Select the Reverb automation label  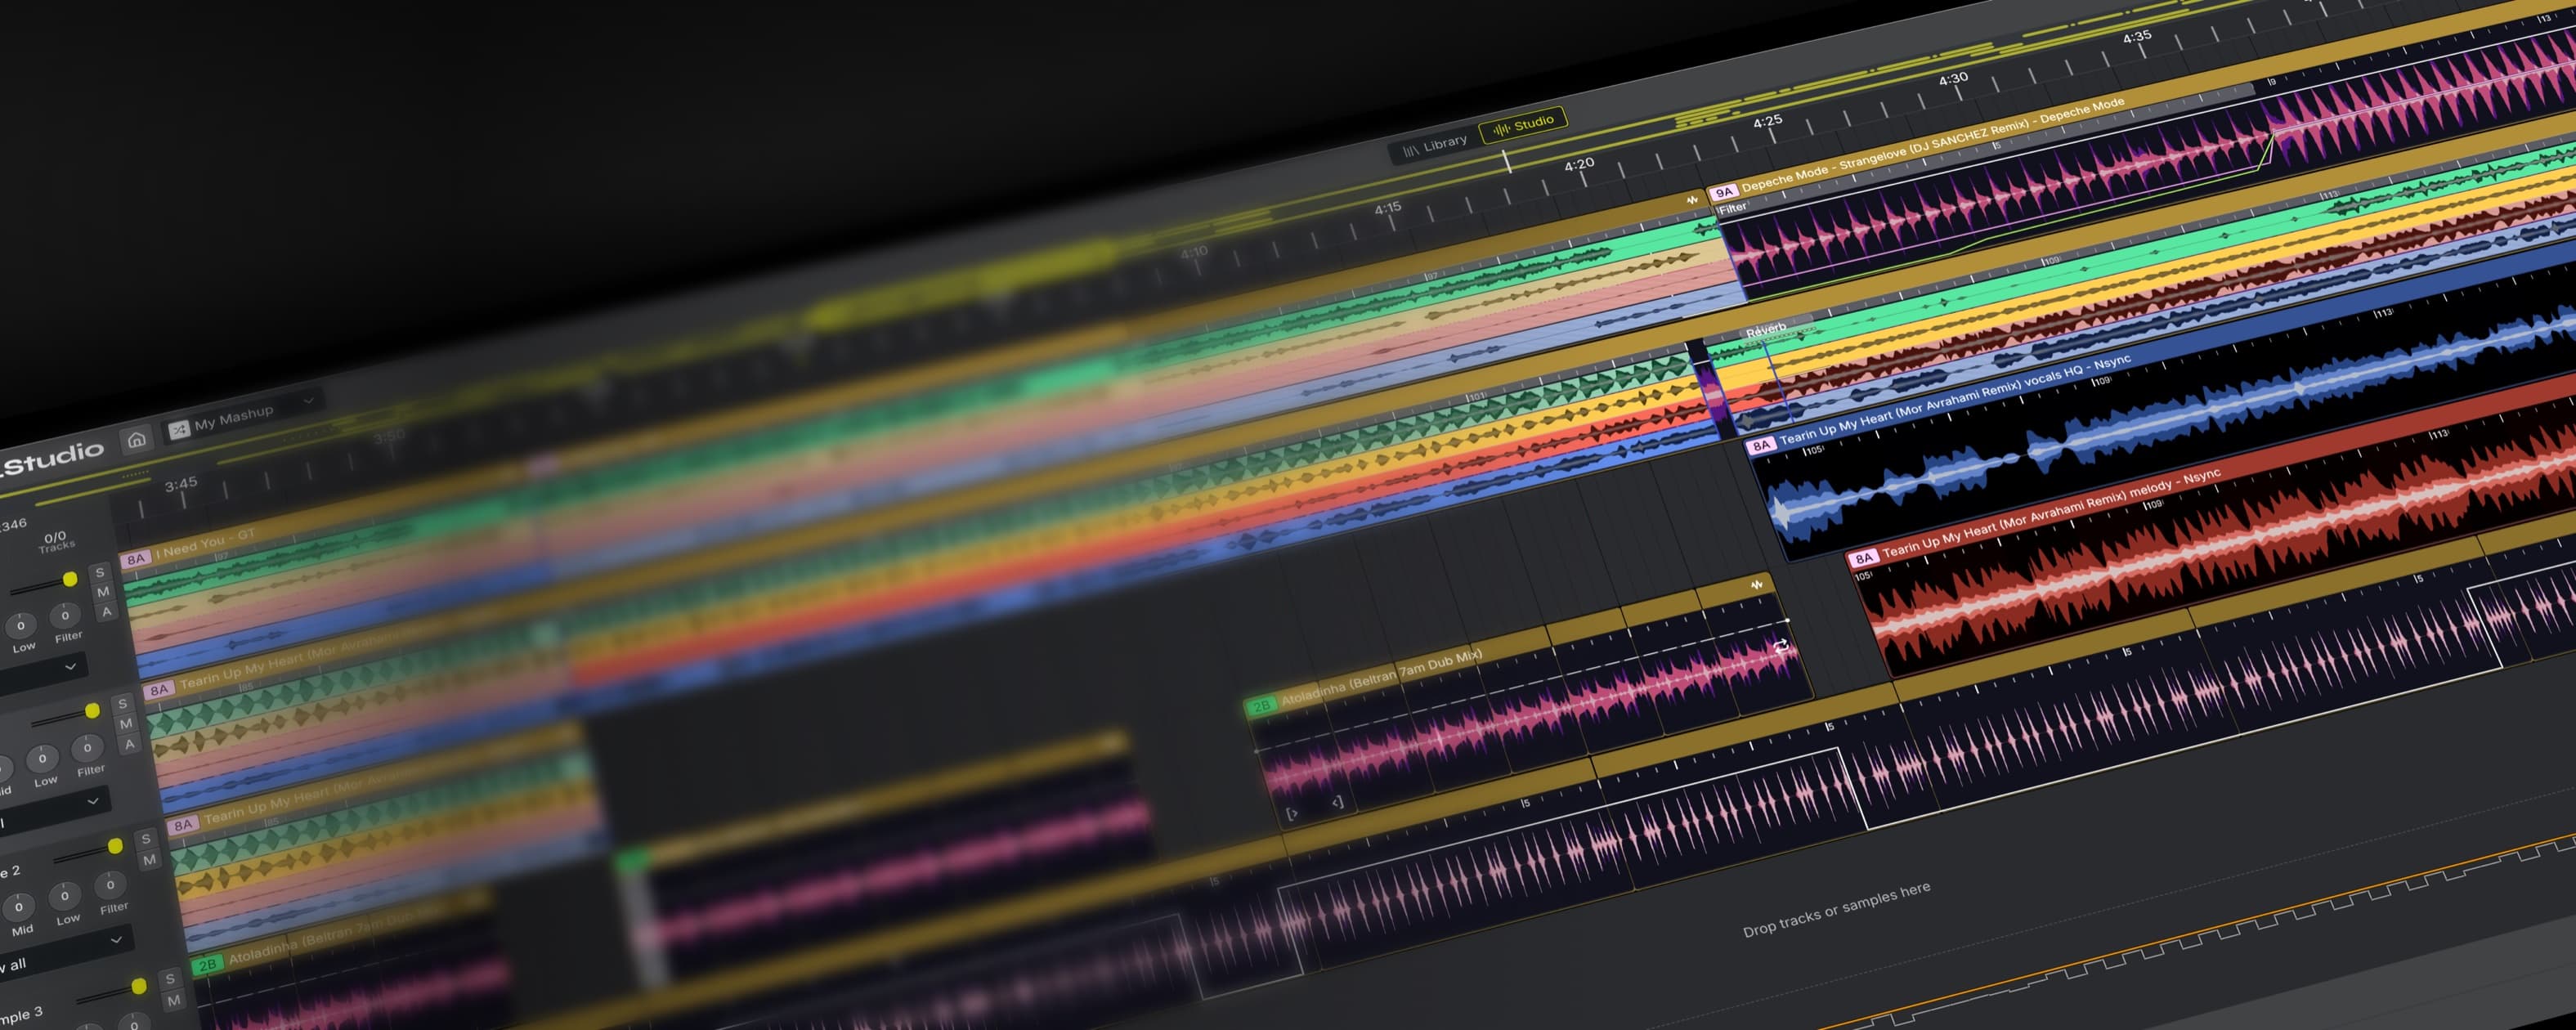pos(1766,329)
